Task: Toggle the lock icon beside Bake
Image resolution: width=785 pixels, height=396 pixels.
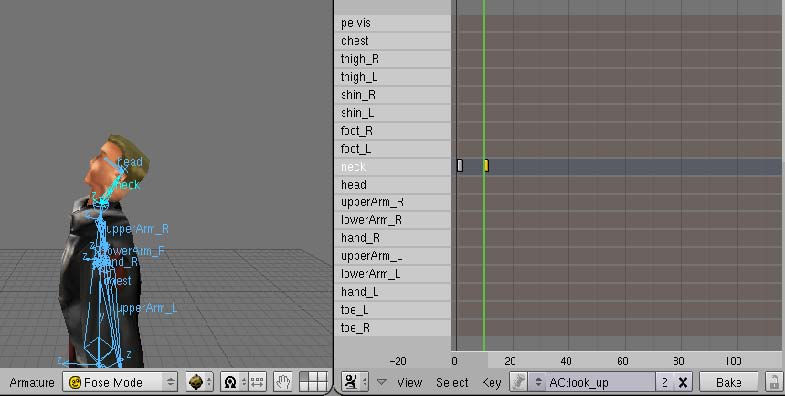Action: click(x=773, y=382)
